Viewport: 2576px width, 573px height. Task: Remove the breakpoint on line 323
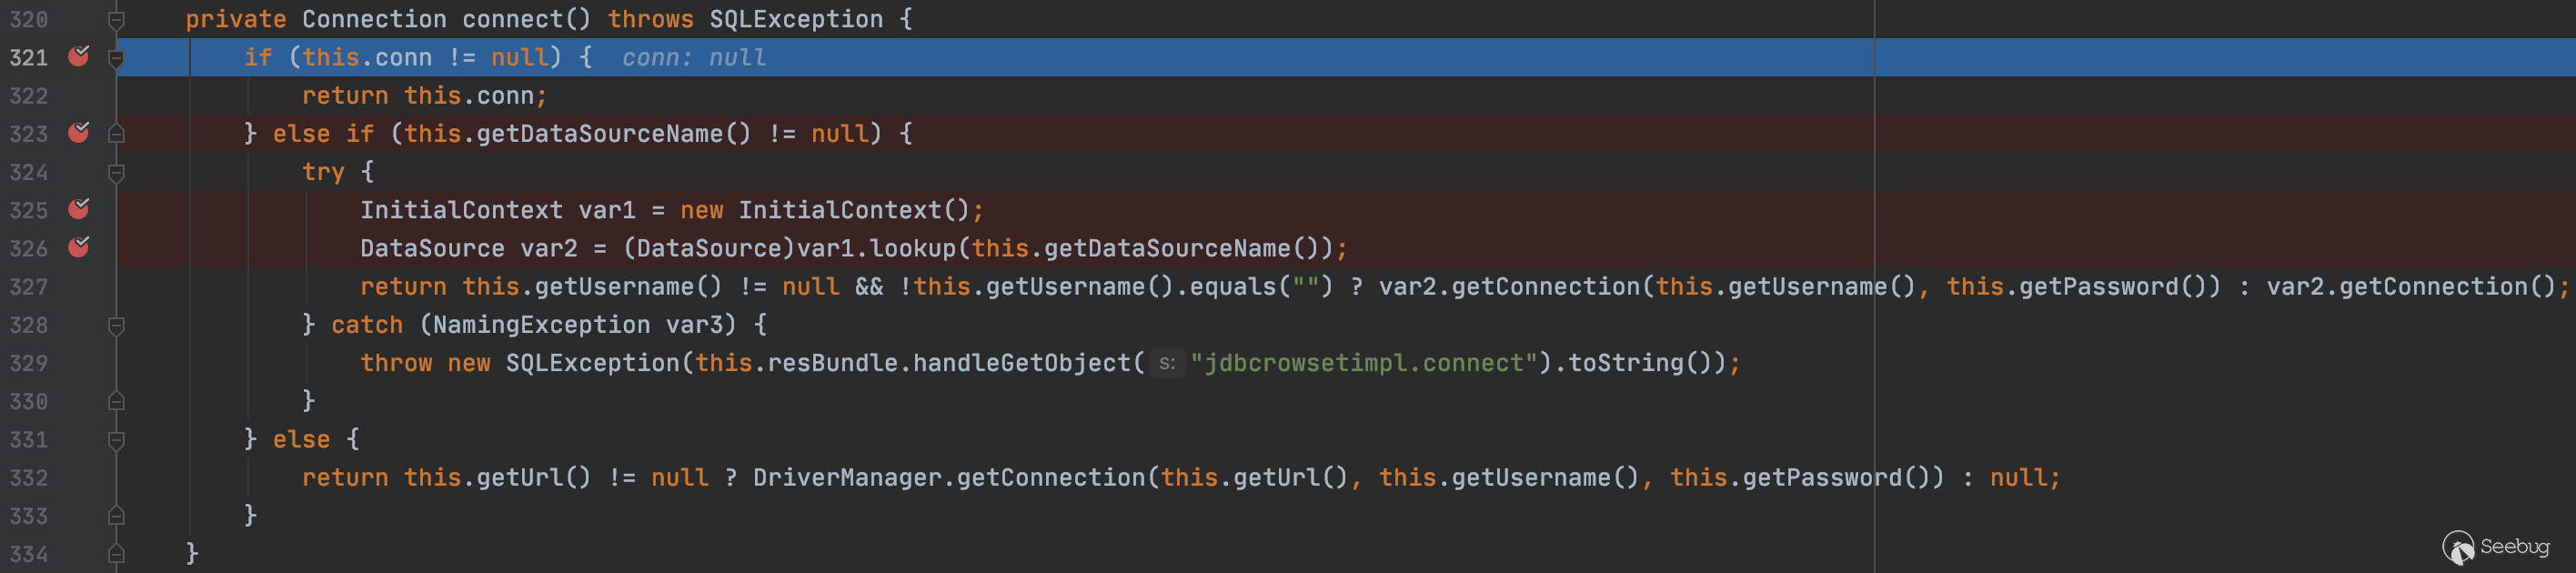pyautogui.click(x=78, y=133)
